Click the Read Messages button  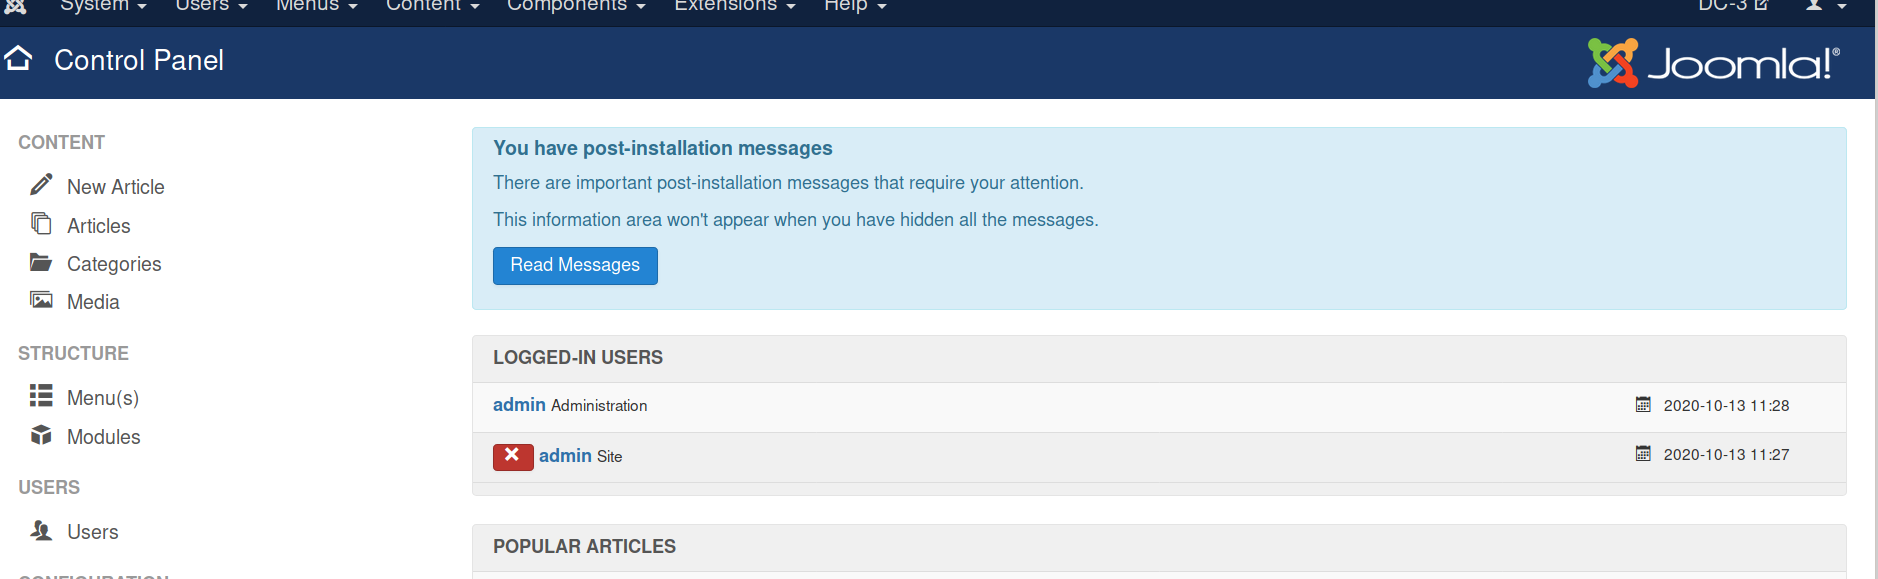(x=575, y=265)
